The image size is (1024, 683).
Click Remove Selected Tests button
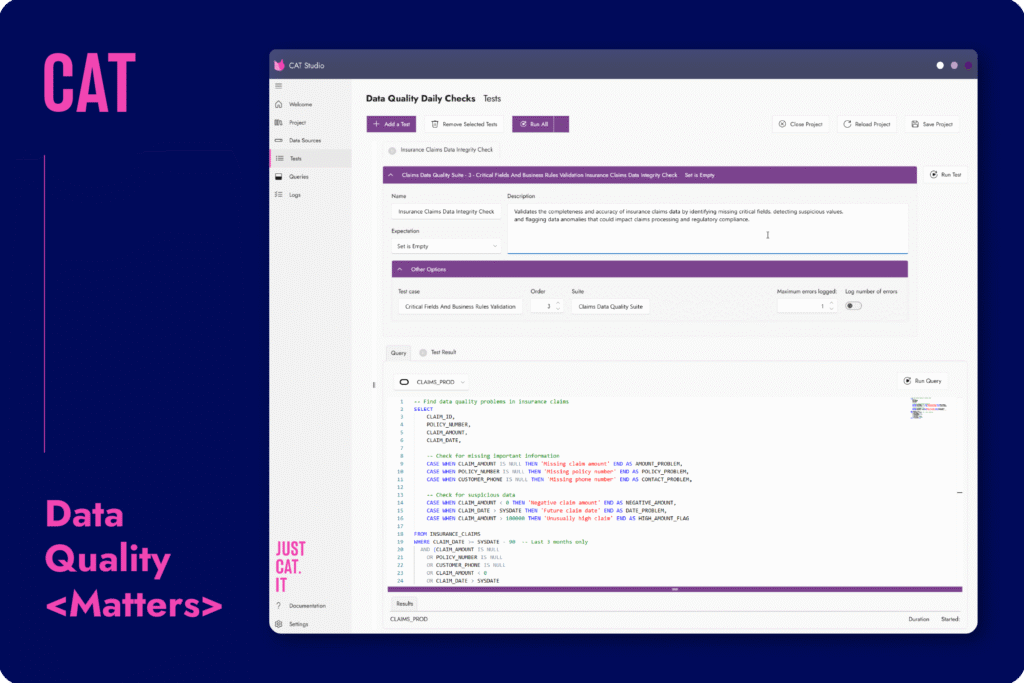(464, 124)
